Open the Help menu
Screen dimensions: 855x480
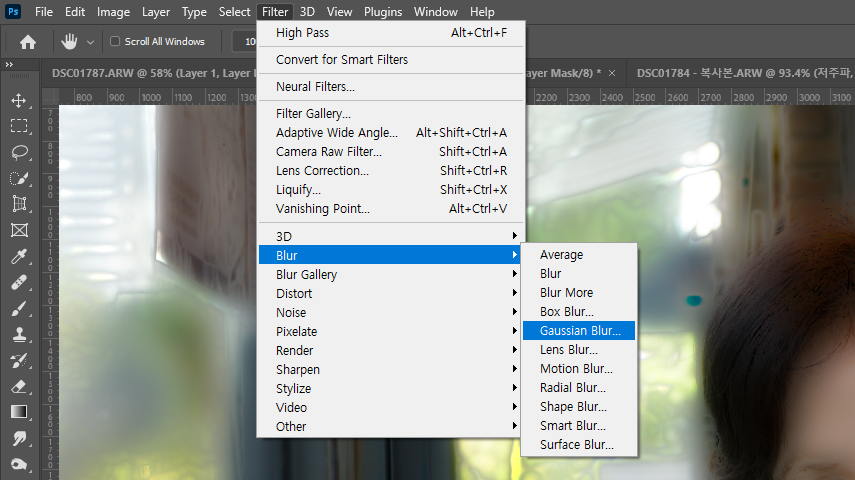click(482, 11)
